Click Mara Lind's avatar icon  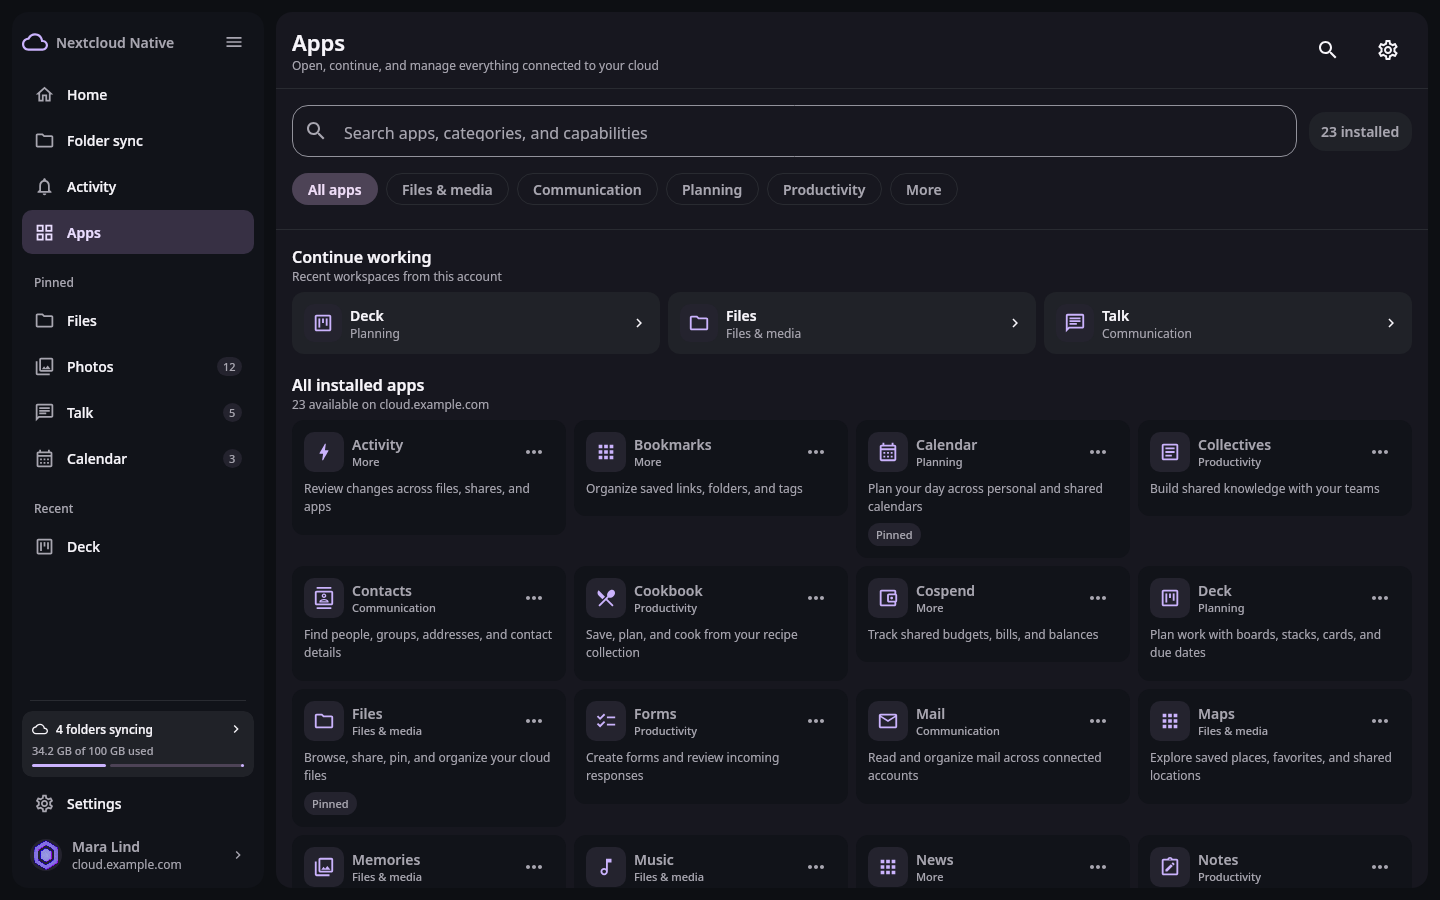coord(46,855)
